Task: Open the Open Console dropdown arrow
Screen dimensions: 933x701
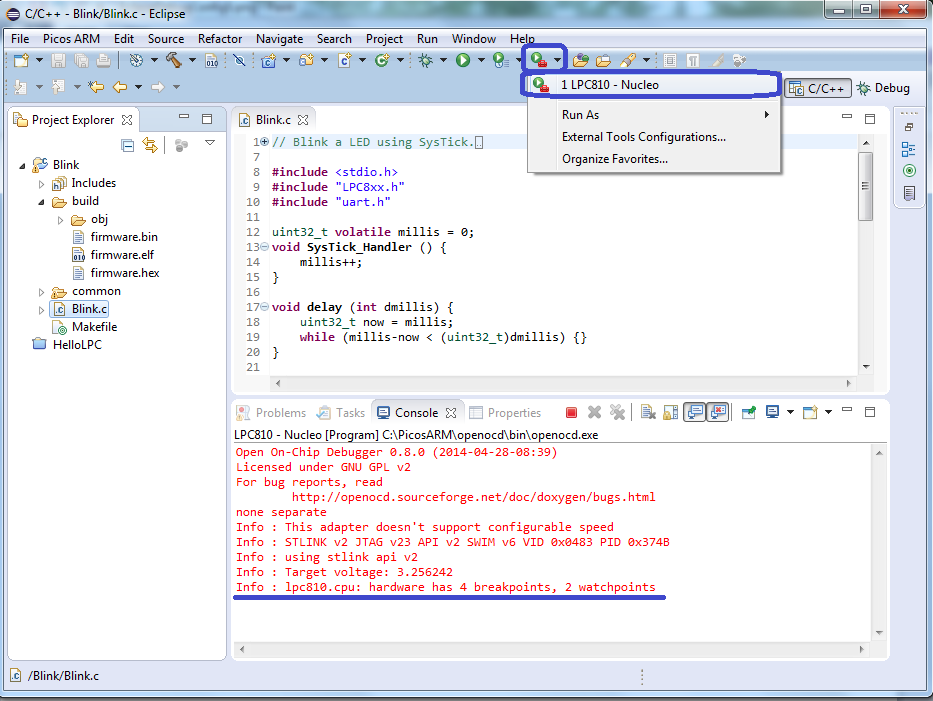Action: point(828,412)
